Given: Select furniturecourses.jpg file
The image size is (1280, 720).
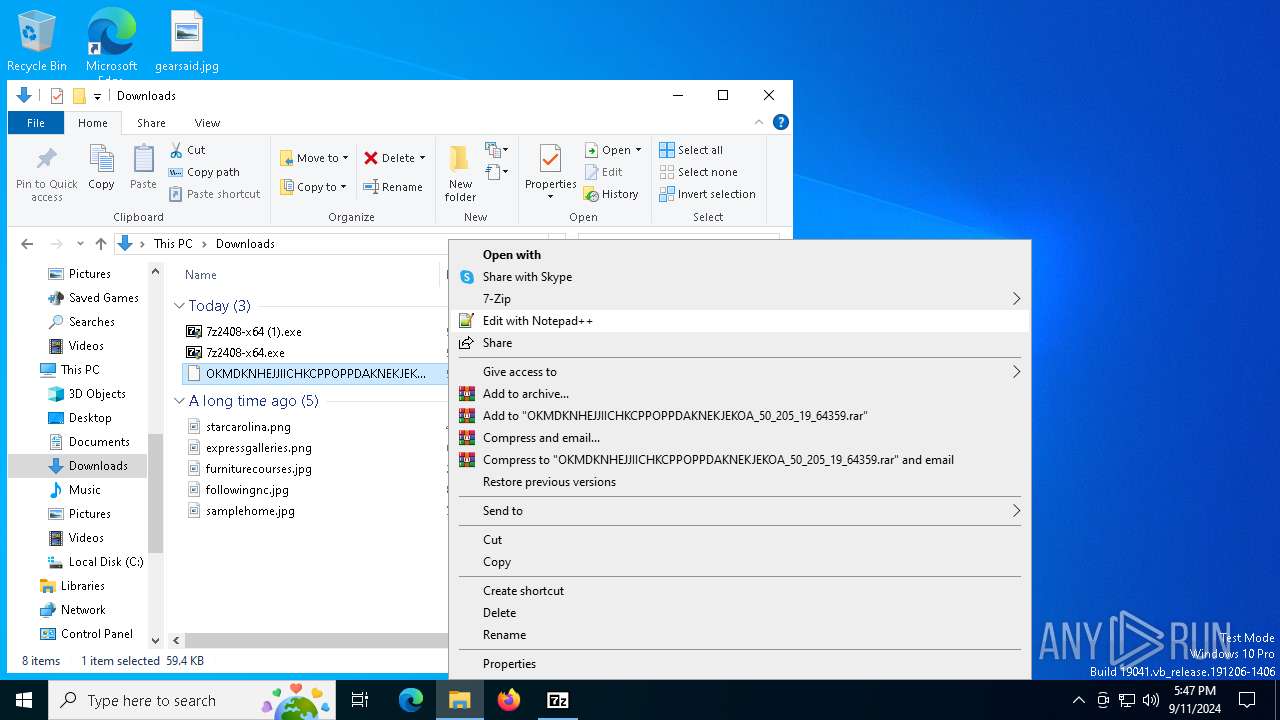Looking at the screenshot, I should click(x=258, y=469).
